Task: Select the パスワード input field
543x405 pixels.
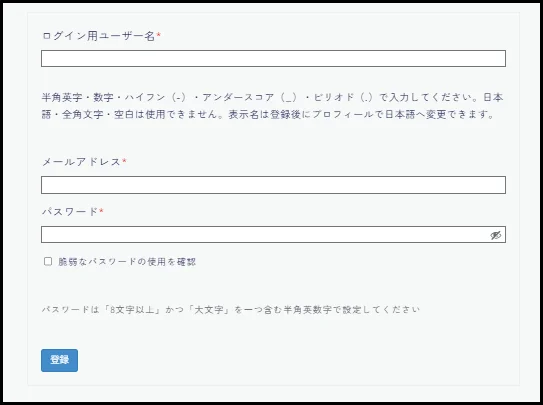Action: [x=273, y=235]
